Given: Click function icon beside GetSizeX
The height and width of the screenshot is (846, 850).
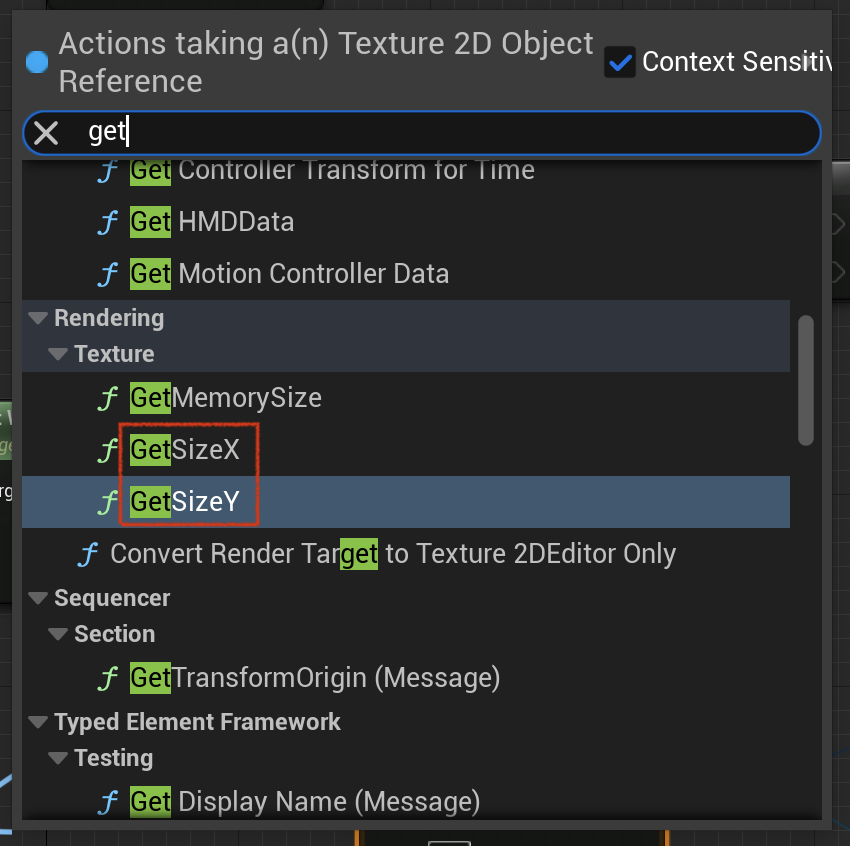Looking at the screenshot, I should click(x=107, y=450).
